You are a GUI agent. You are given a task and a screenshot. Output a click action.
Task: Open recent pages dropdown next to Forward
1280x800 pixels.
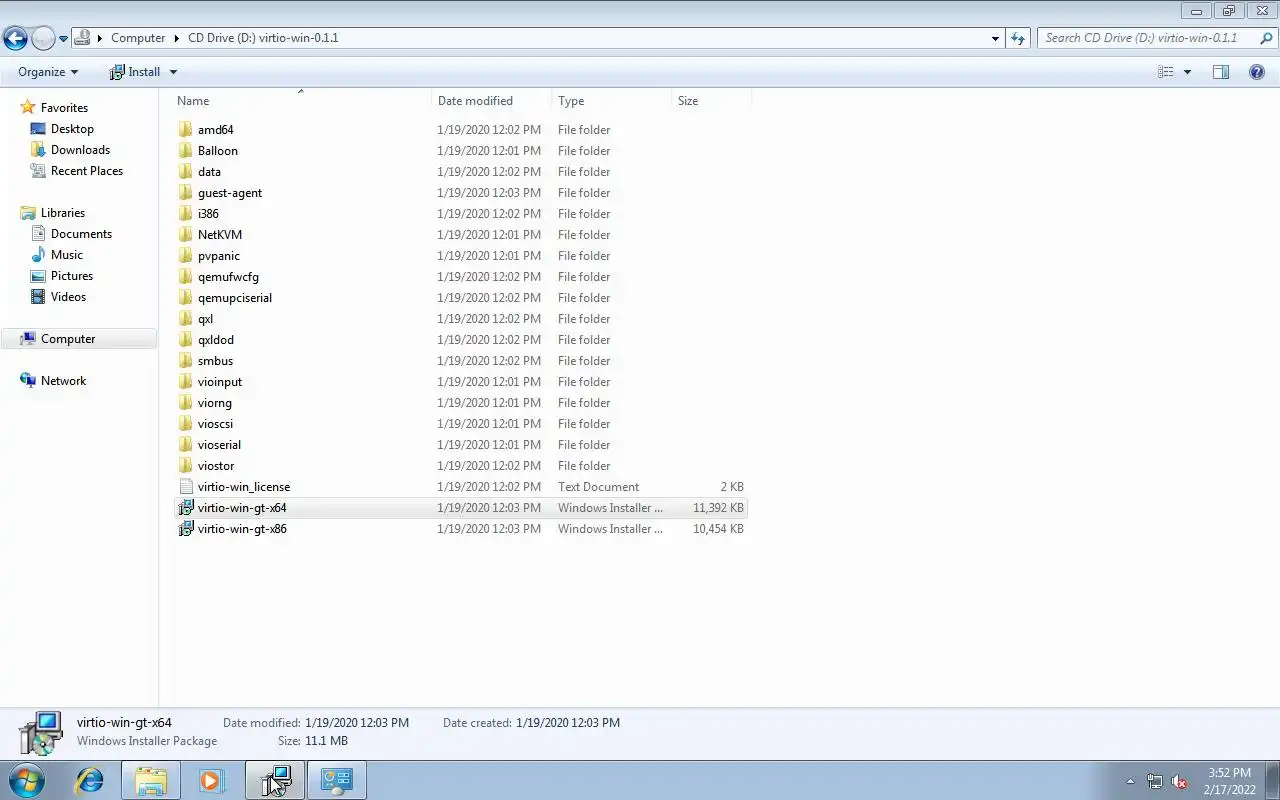coord(63,39)
